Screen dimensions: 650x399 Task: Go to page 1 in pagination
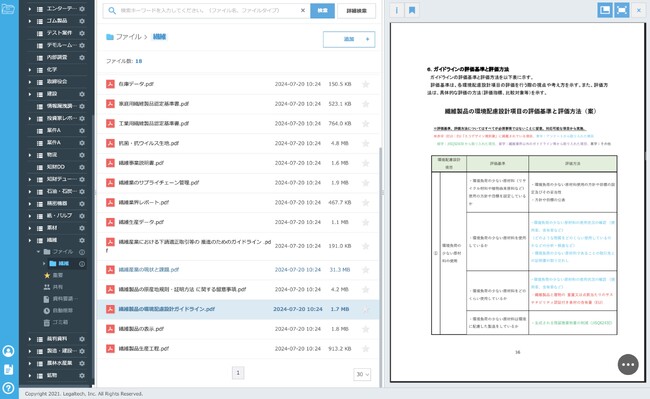coord(238,373)
